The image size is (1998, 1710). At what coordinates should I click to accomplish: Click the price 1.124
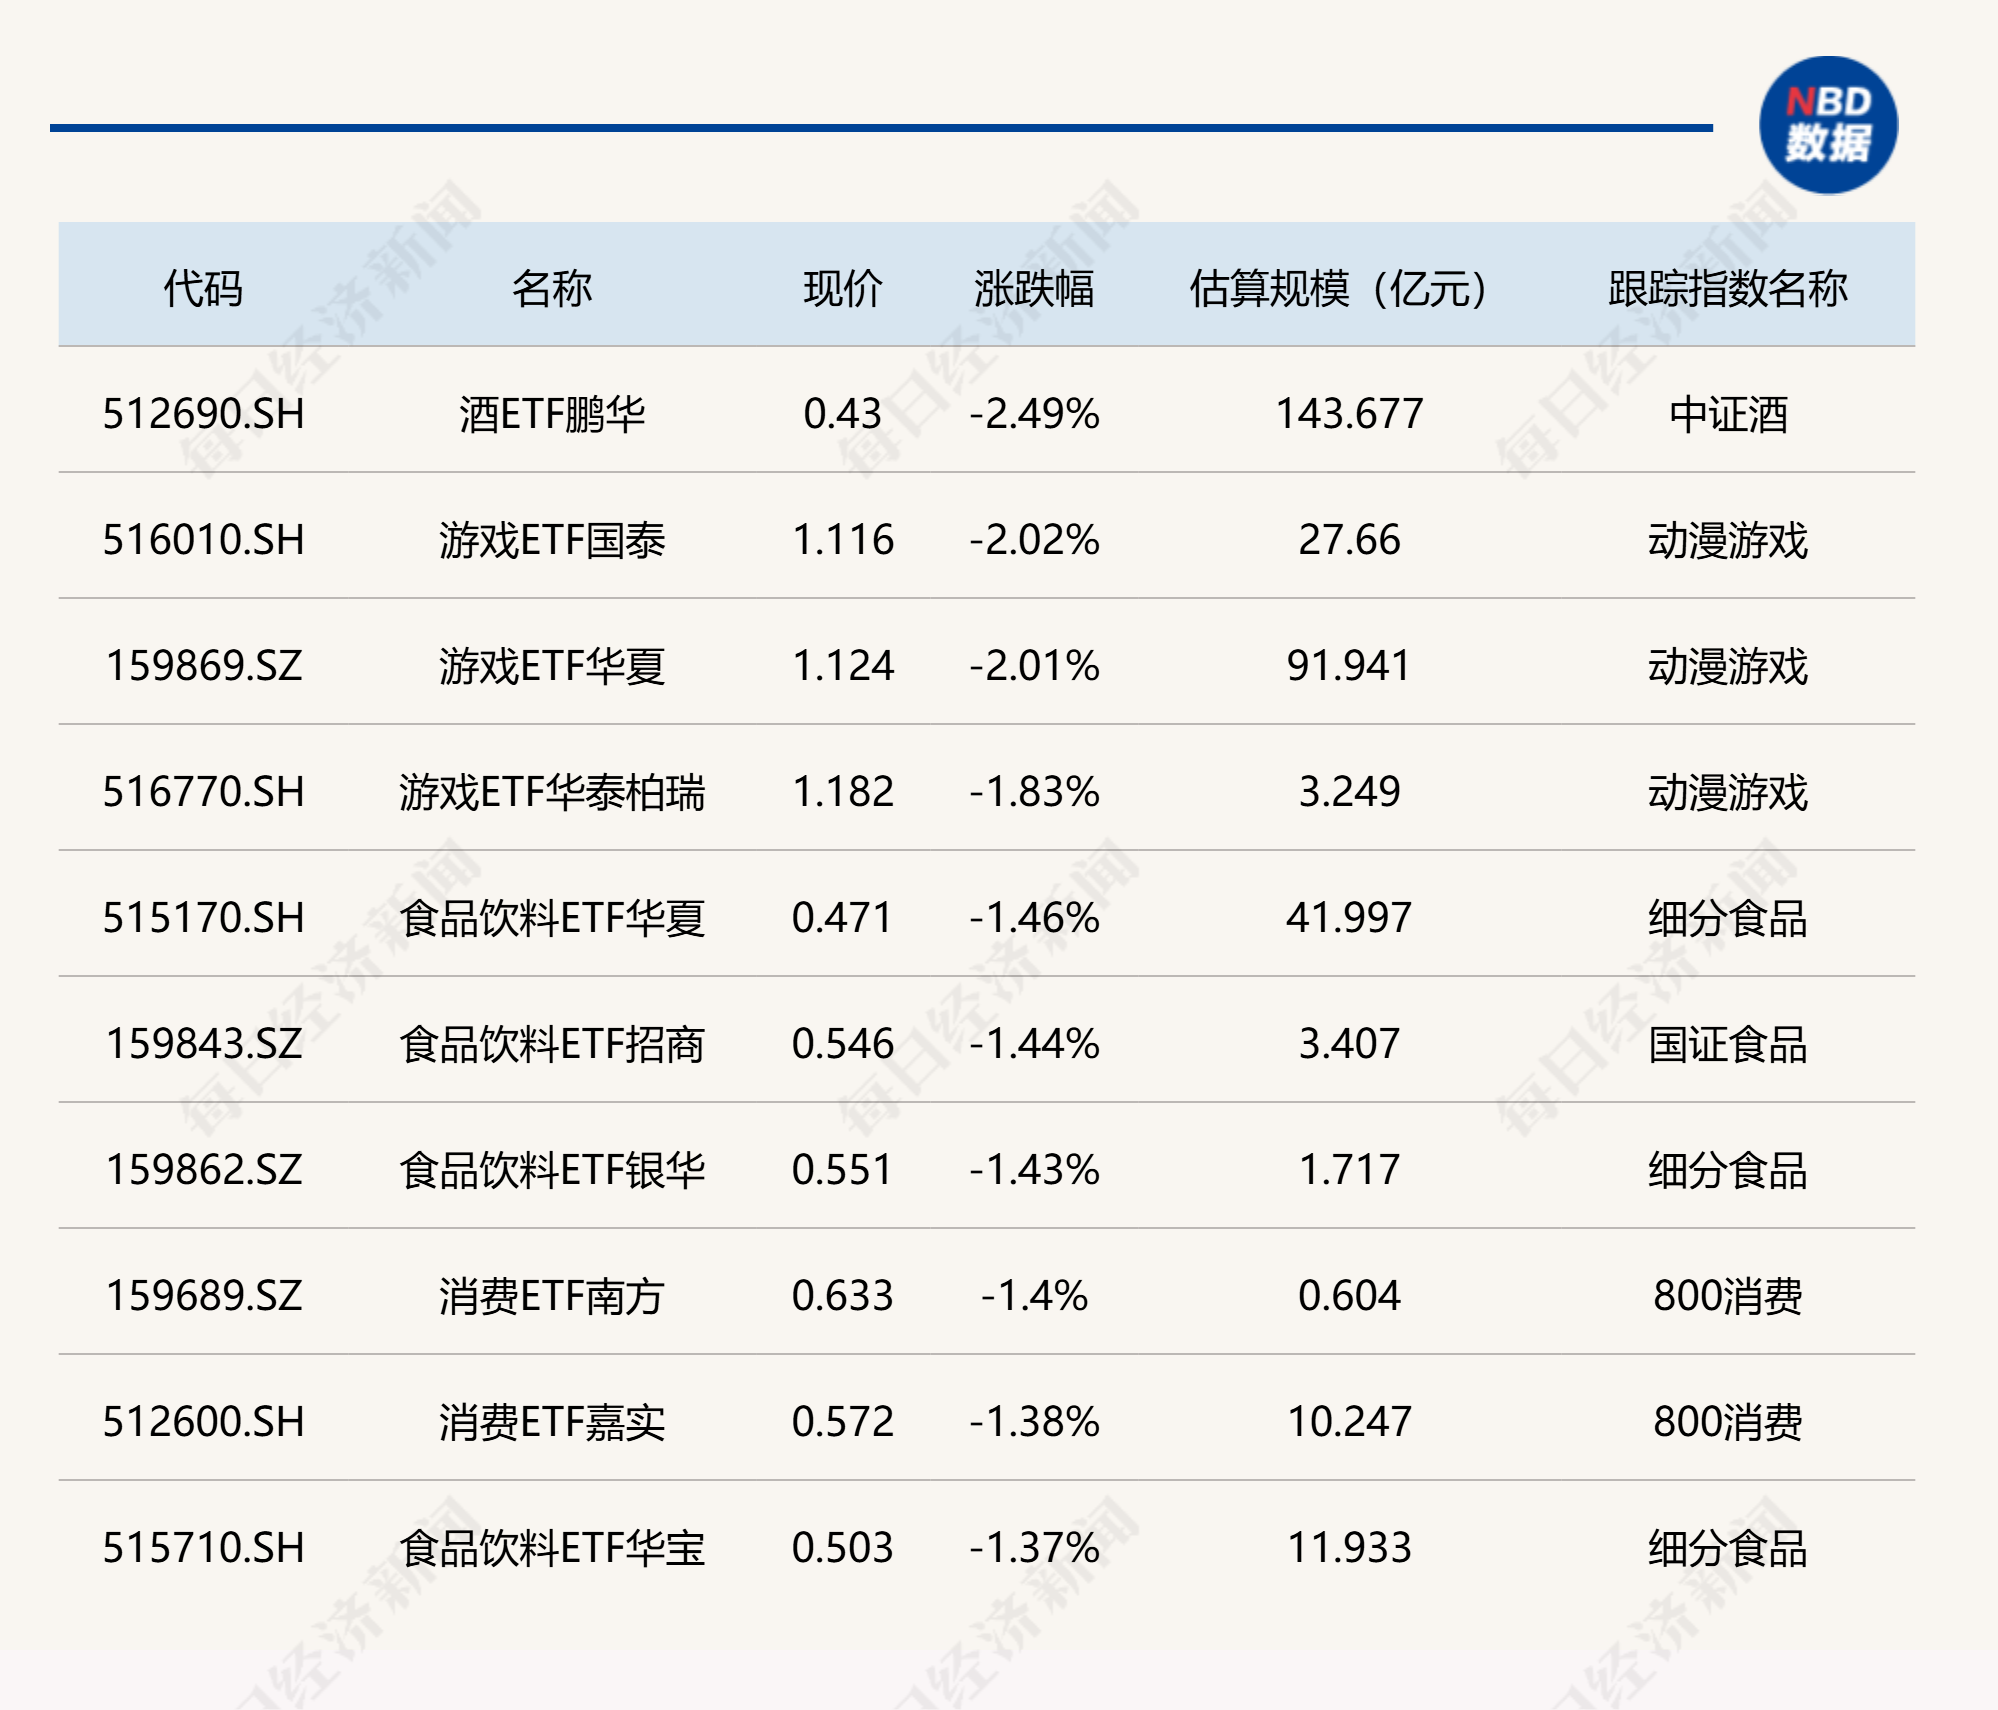click(x=843, y=666)
